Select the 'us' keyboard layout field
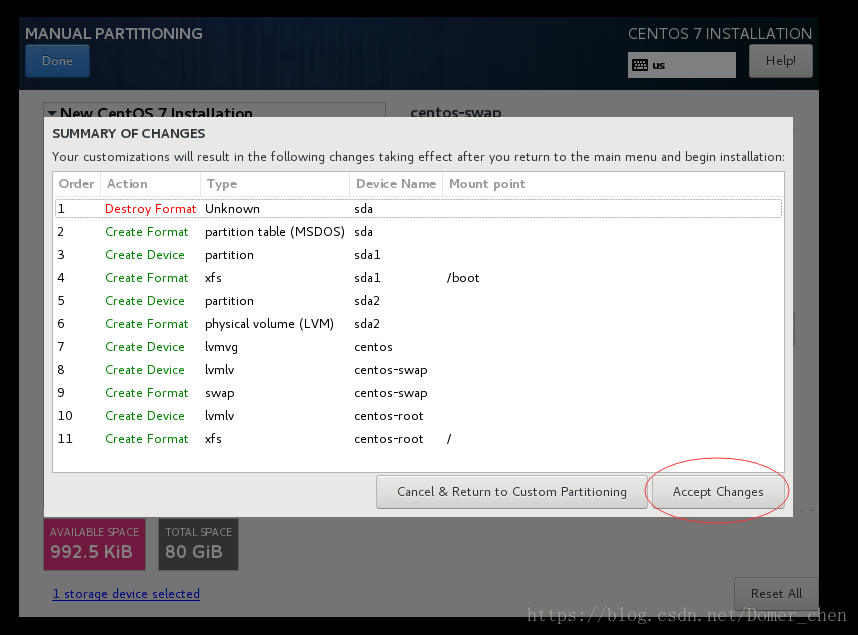This screenshot has height=635, width=858. (681, 65)
